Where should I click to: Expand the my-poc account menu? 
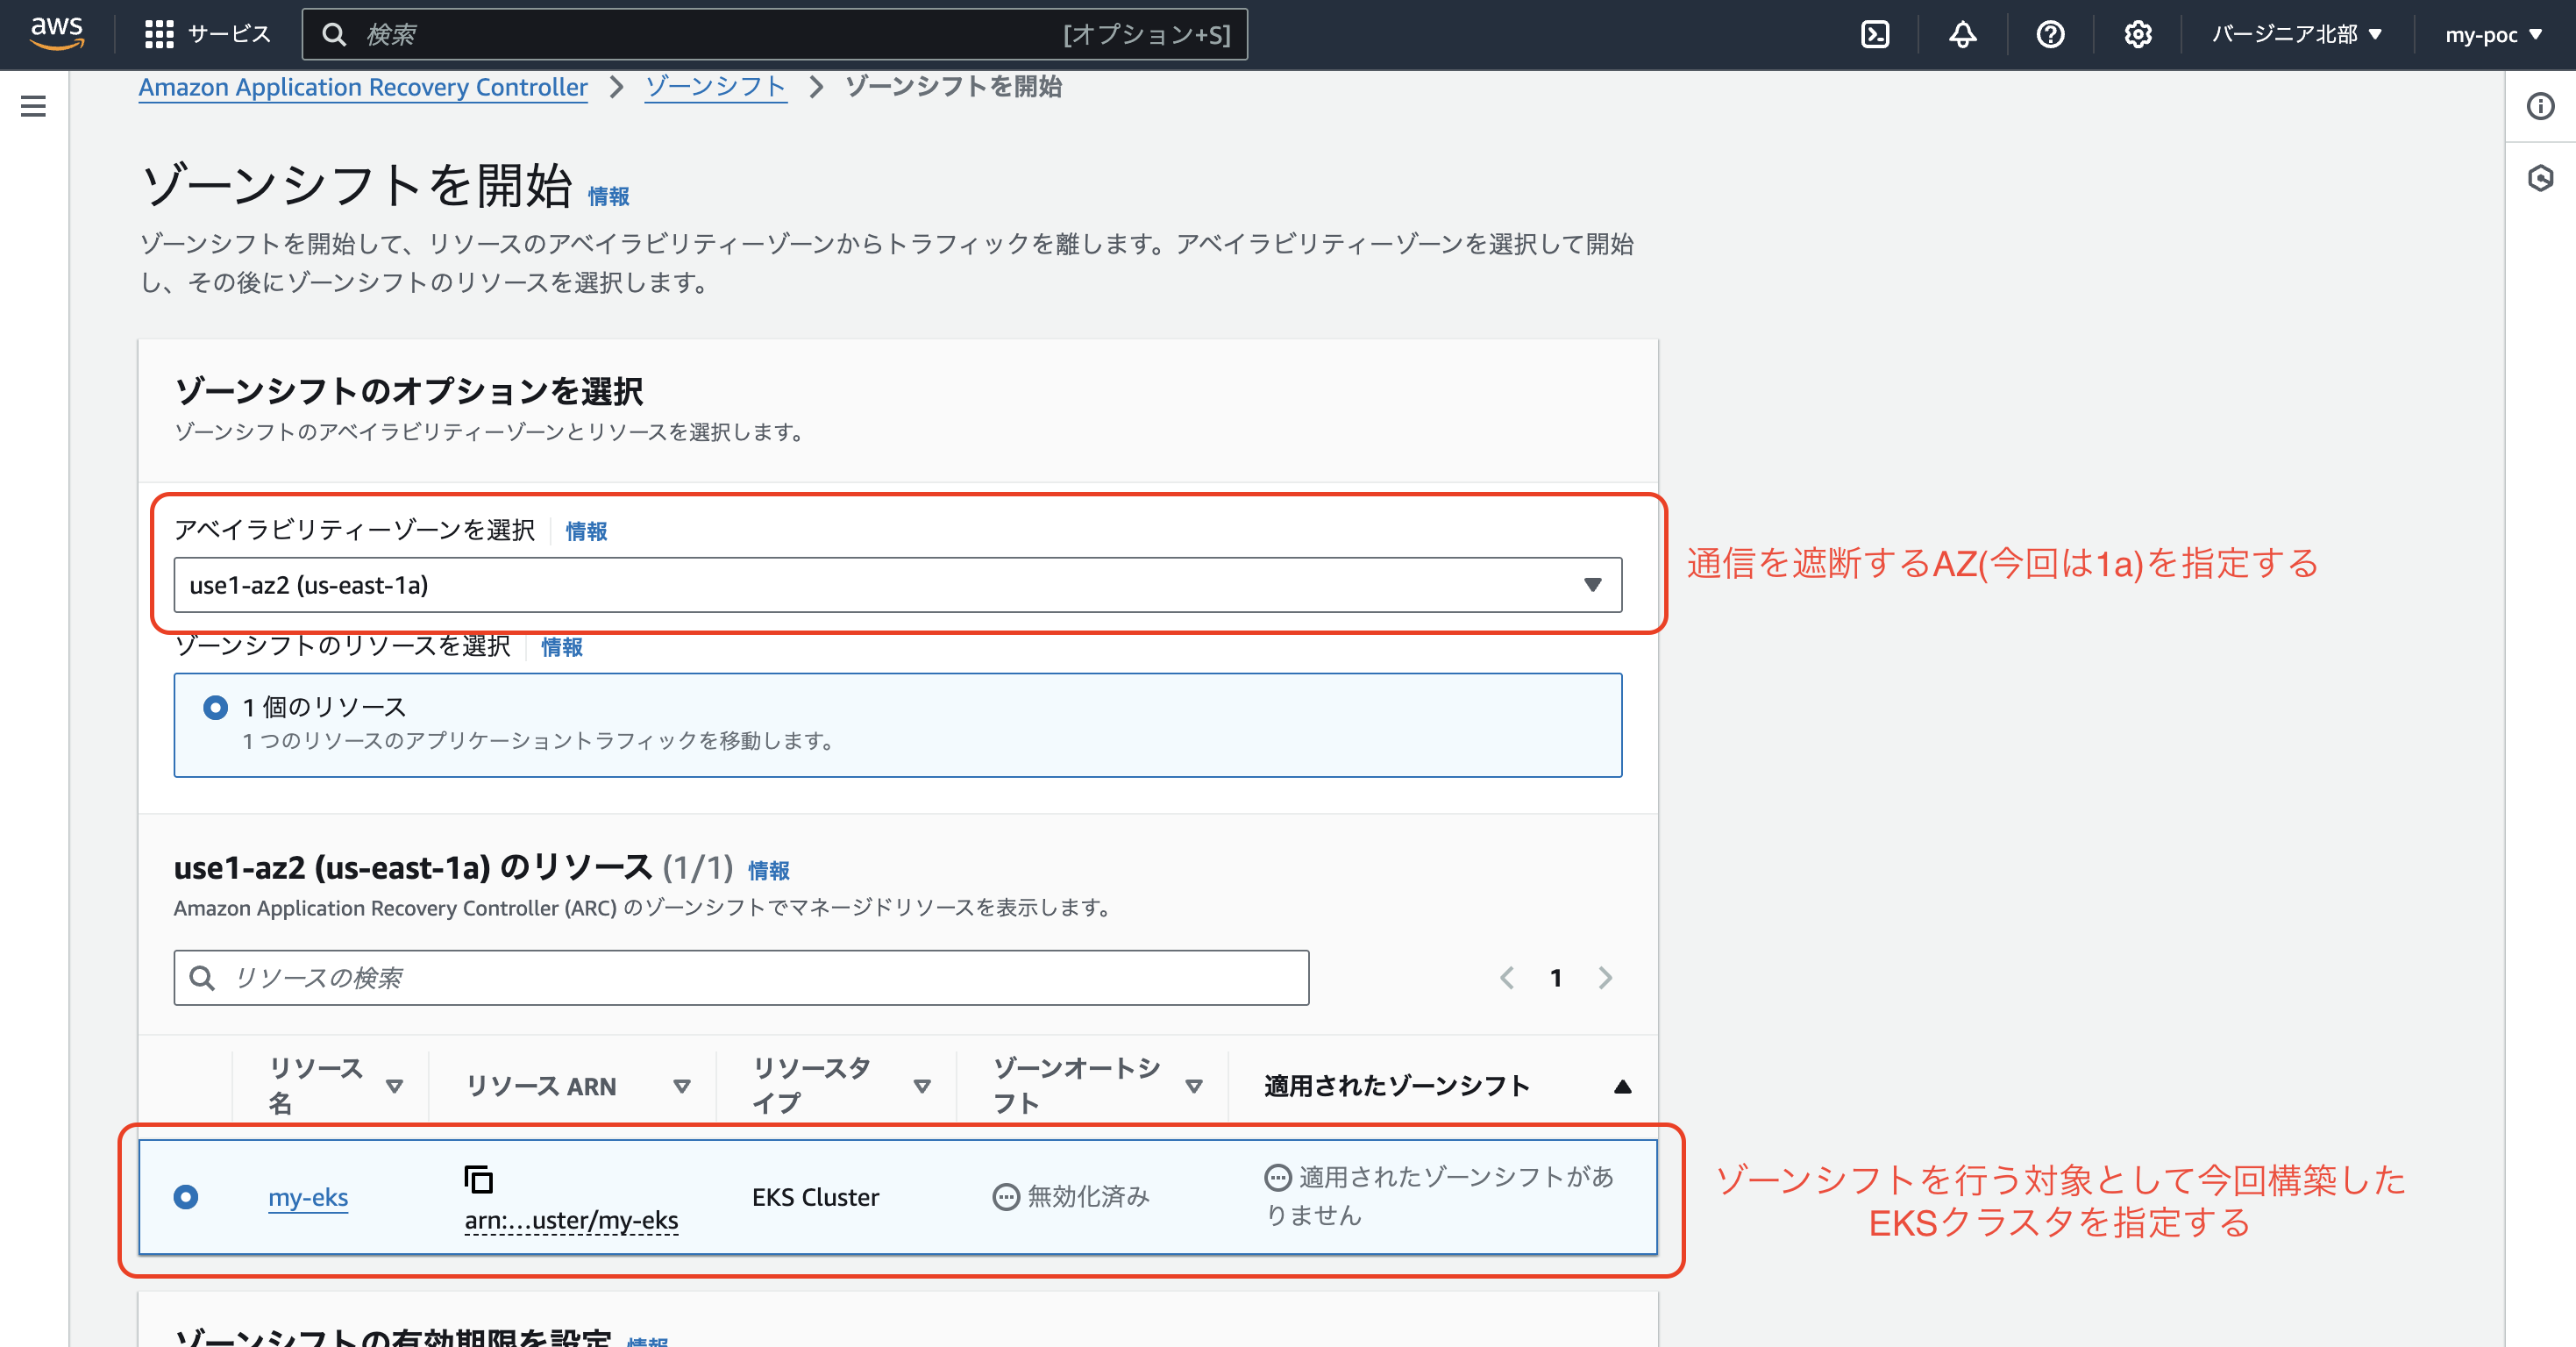click(x=2492, y=34)
